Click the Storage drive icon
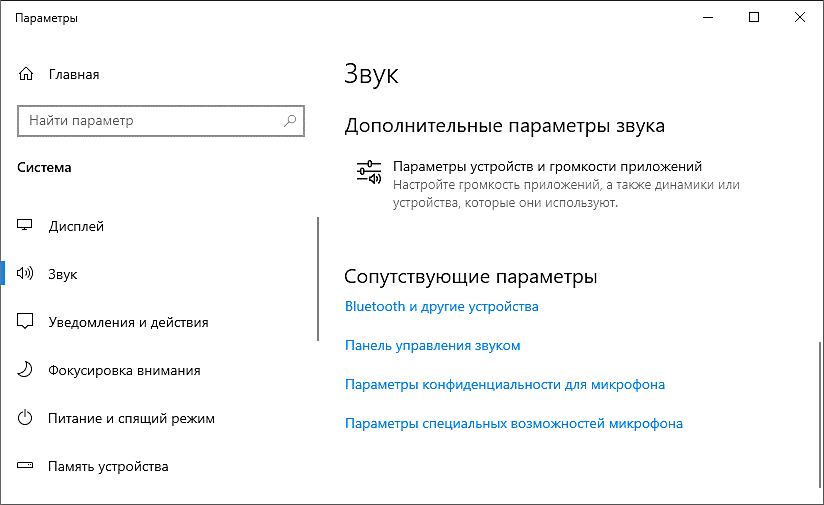 click(x=26, y=466)
